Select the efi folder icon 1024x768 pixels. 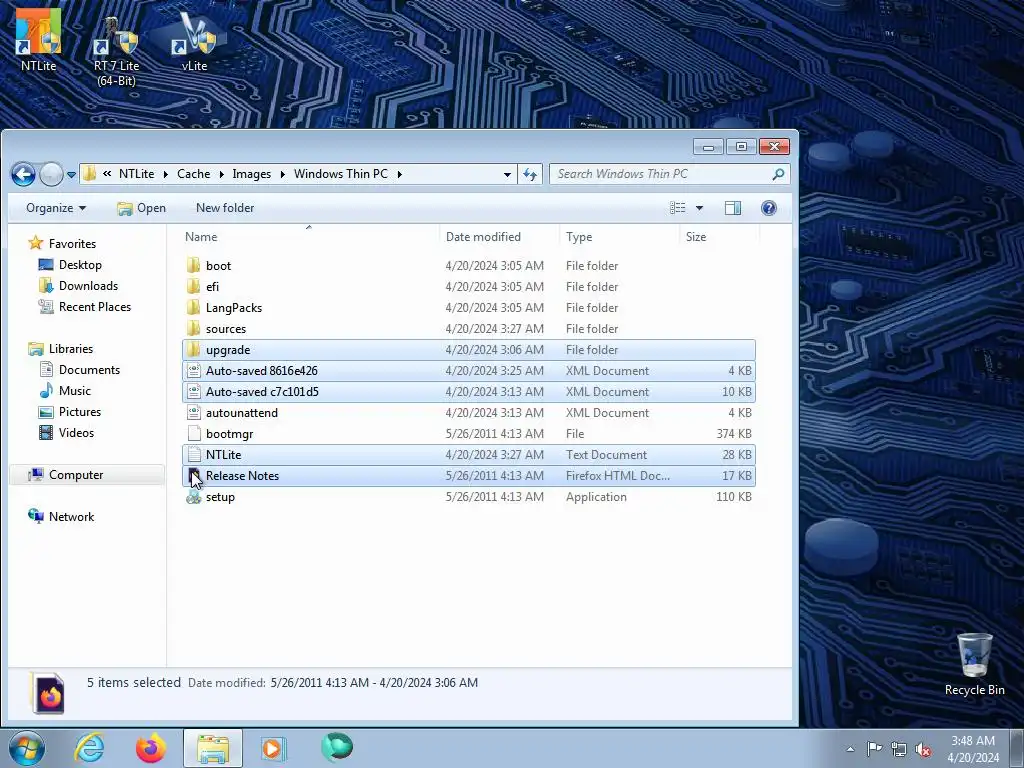pyautogui.click(x=193, y=287)
